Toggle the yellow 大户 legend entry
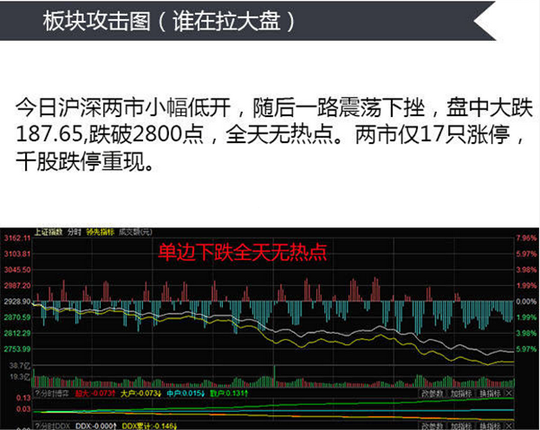Viewport: 540px width, 430px height. click(x=141, y=393)
